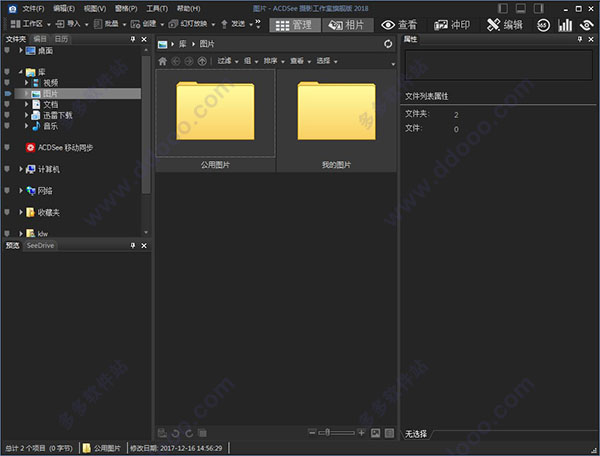Toggle the Easy-Select marker beside 文档

(x=7, y=104)
